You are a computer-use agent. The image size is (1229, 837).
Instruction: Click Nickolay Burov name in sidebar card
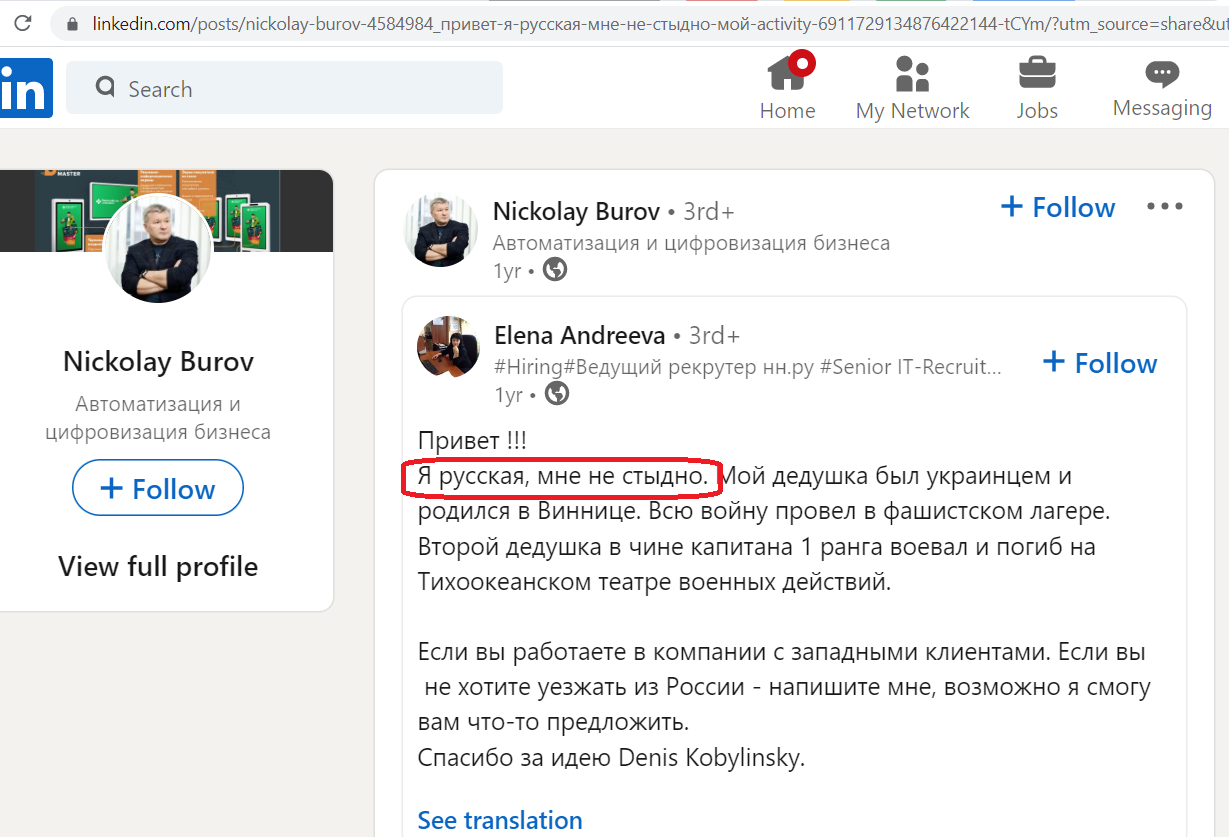(x=158, y=361)
